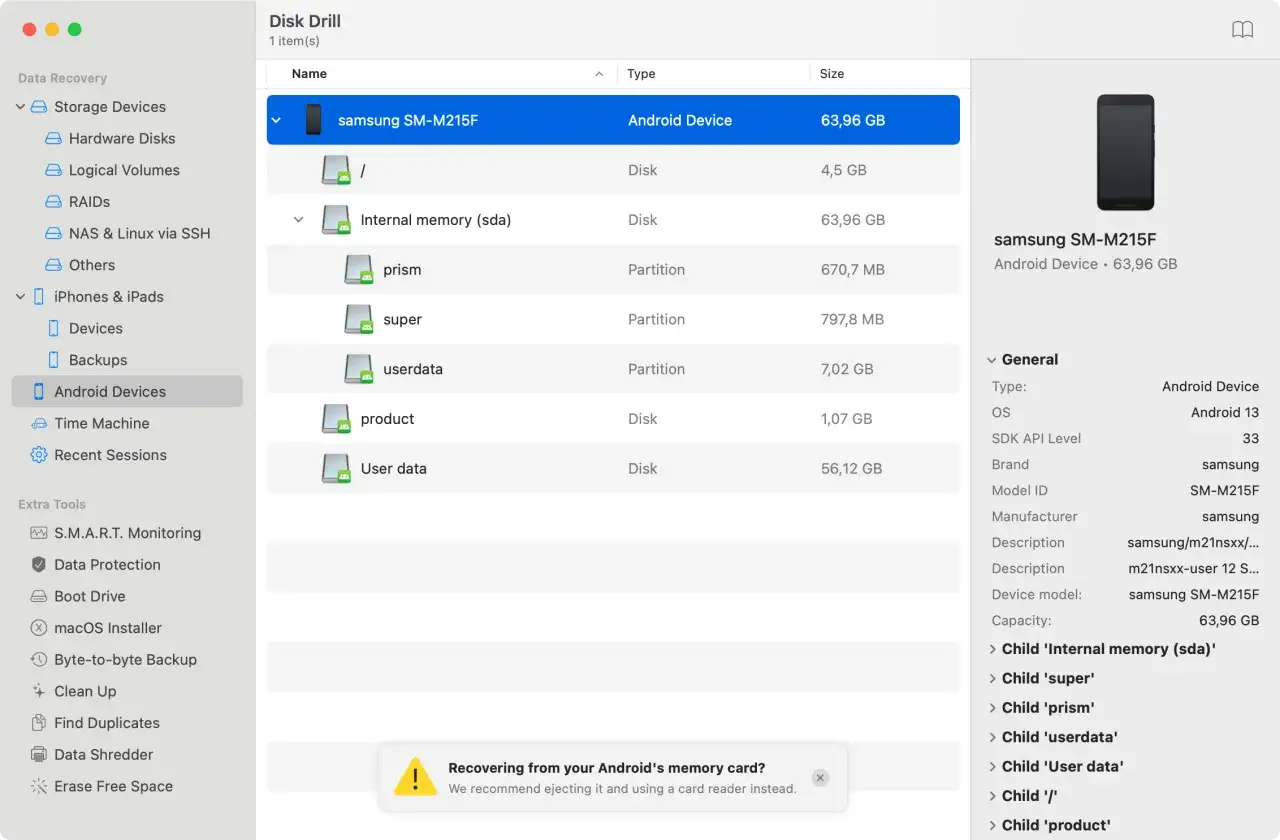Viewport: 1280px width, 840px height.
Task: Sort the list by Type column
Action: click(x=714, y=74)
